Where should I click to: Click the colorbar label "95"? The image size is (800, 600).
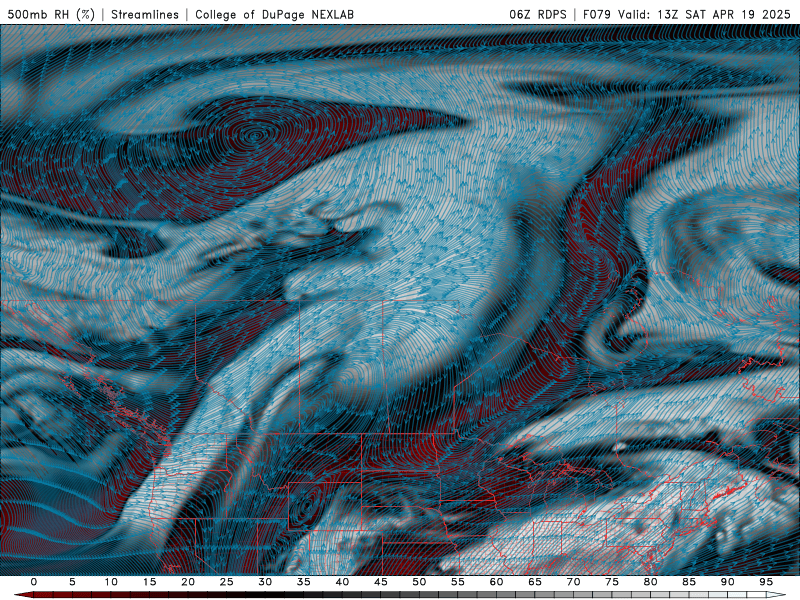(x=766, y=582)
